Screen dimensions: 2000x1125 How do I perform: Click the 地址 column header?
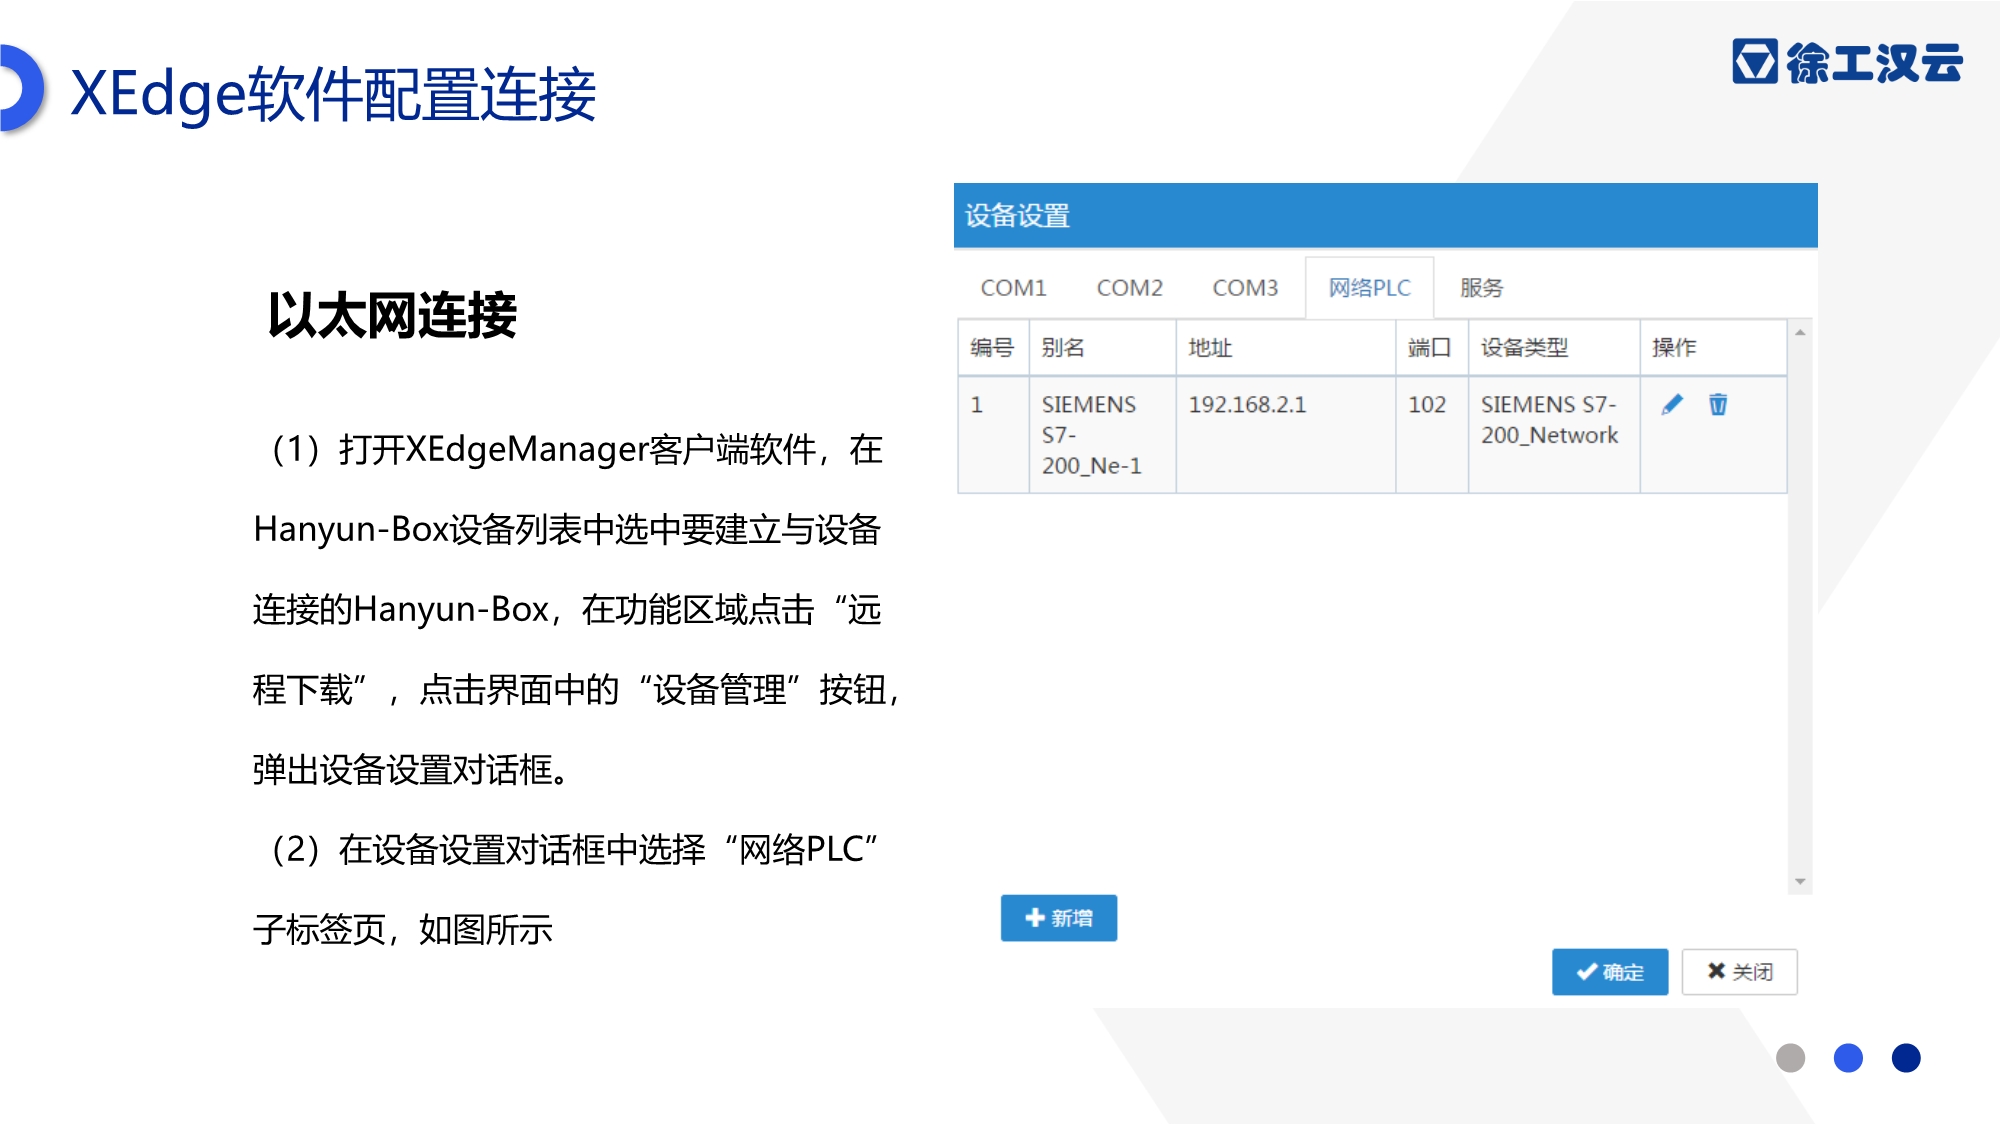[x=1286, y=348]
